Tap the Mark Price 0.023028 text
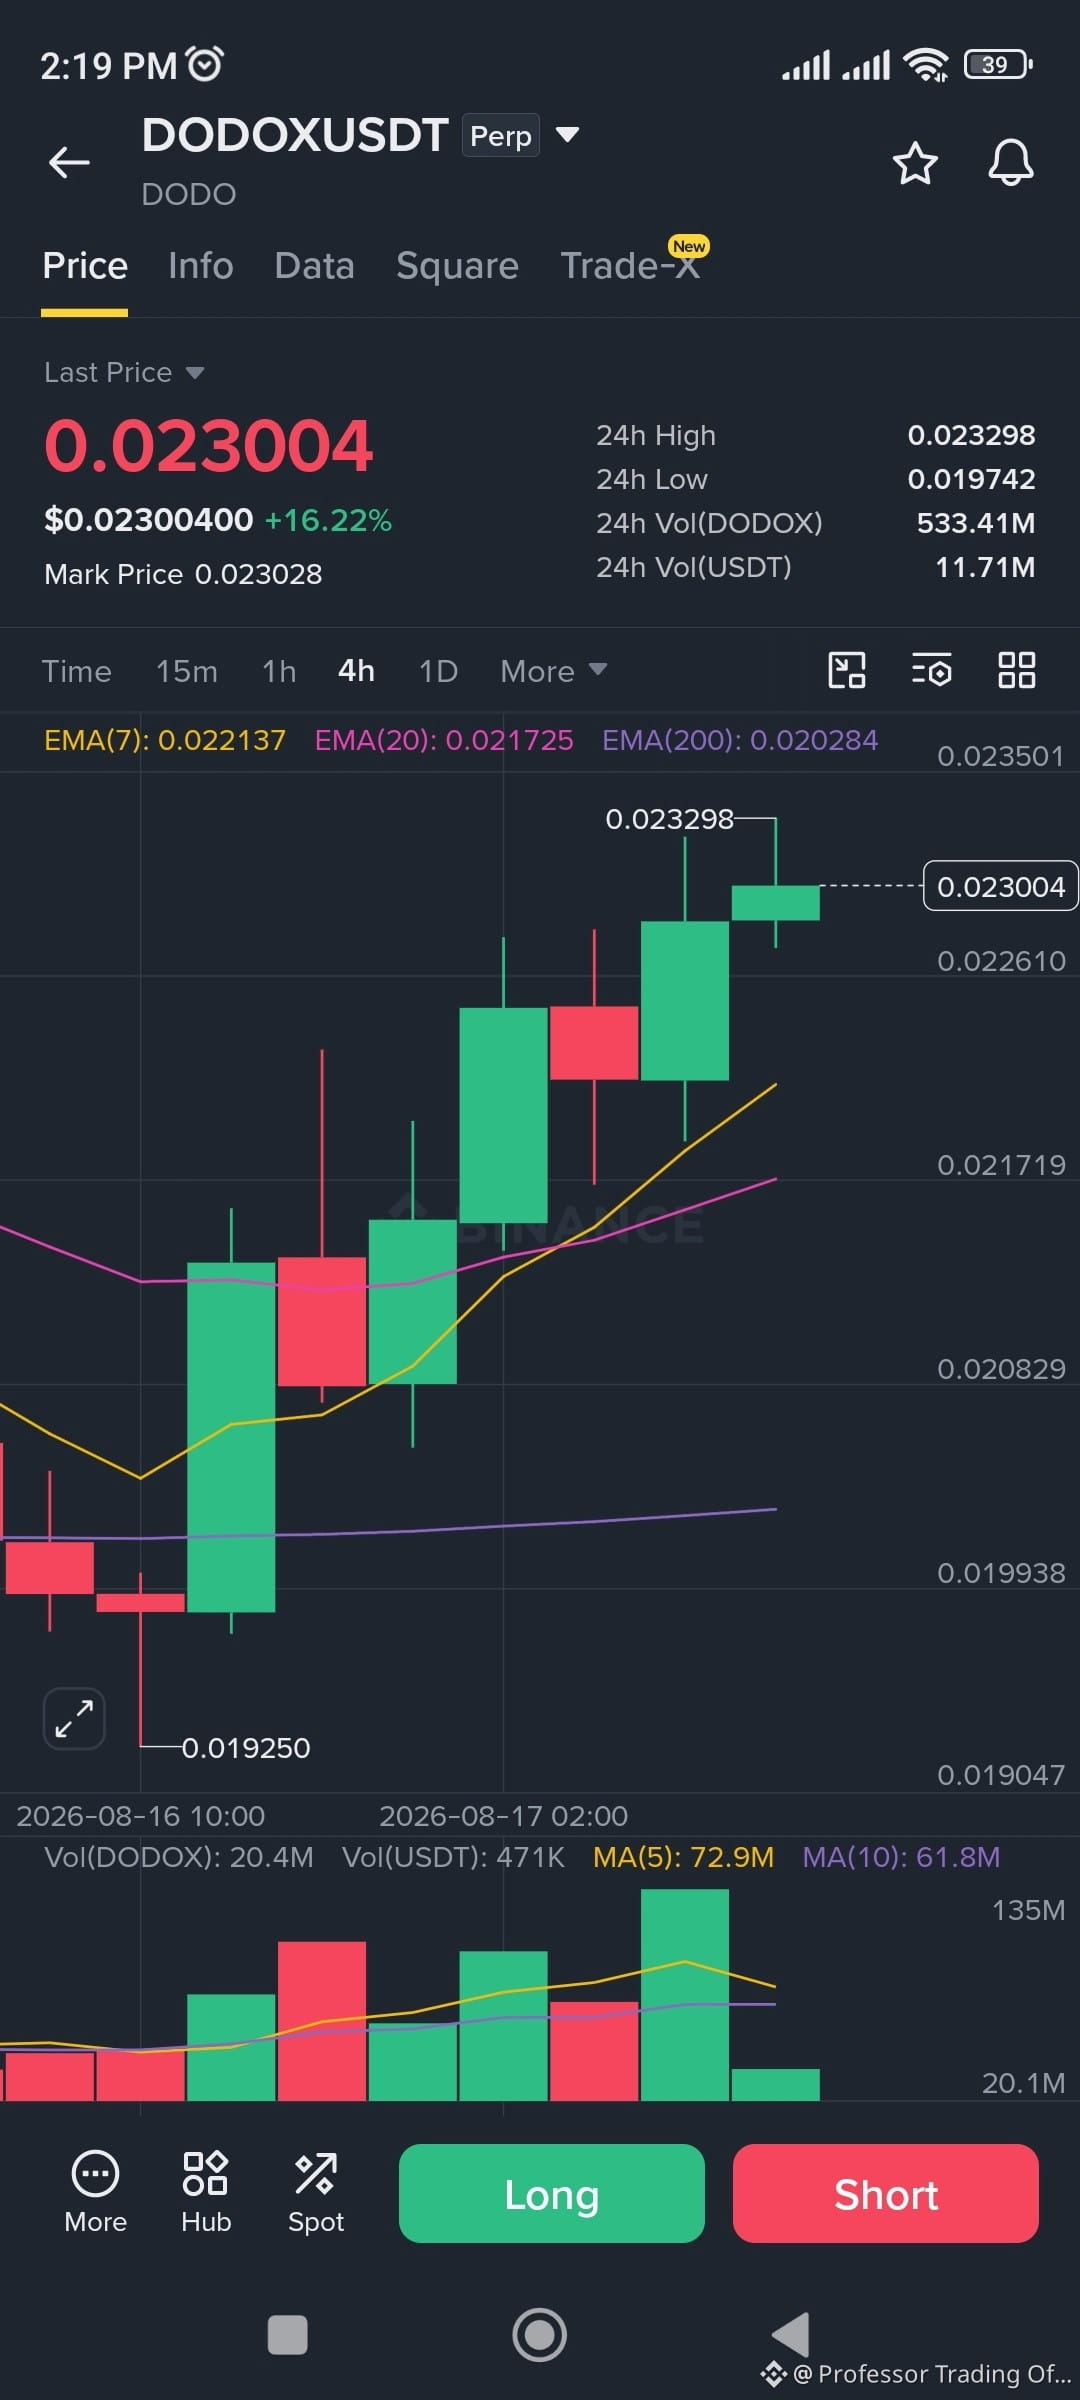Image resolution: width=1080 pixels, height=2400 pixels. point(183,574)
